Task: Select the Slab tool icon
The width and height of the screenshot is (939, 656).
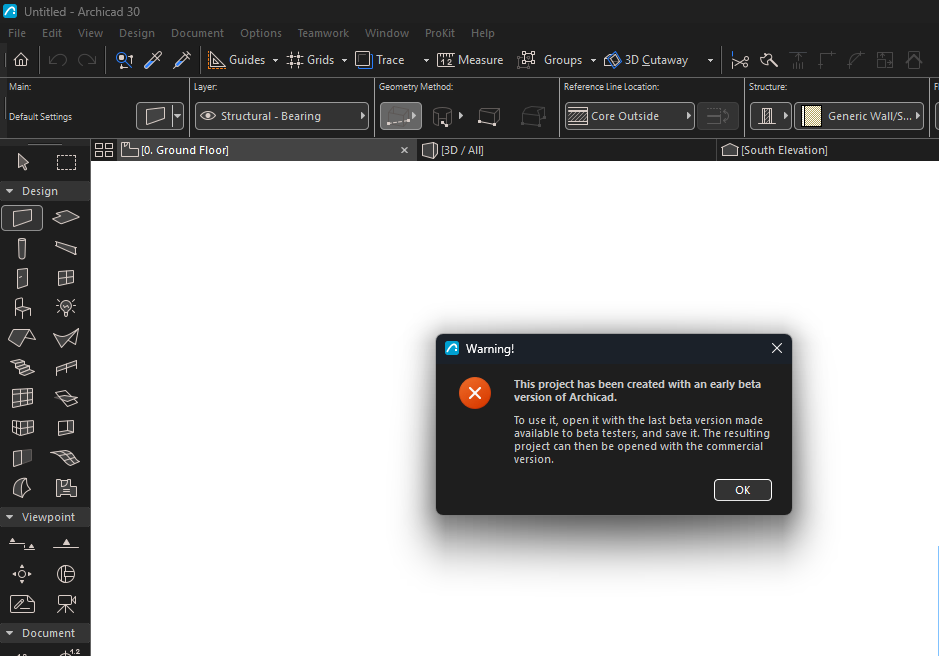Action: [66, 217]
